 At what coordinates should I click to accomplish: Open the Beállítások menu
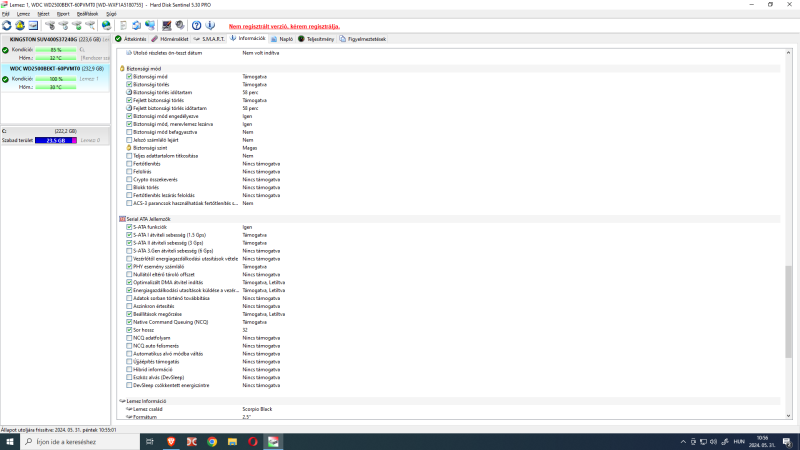click(x=87, y=14)
